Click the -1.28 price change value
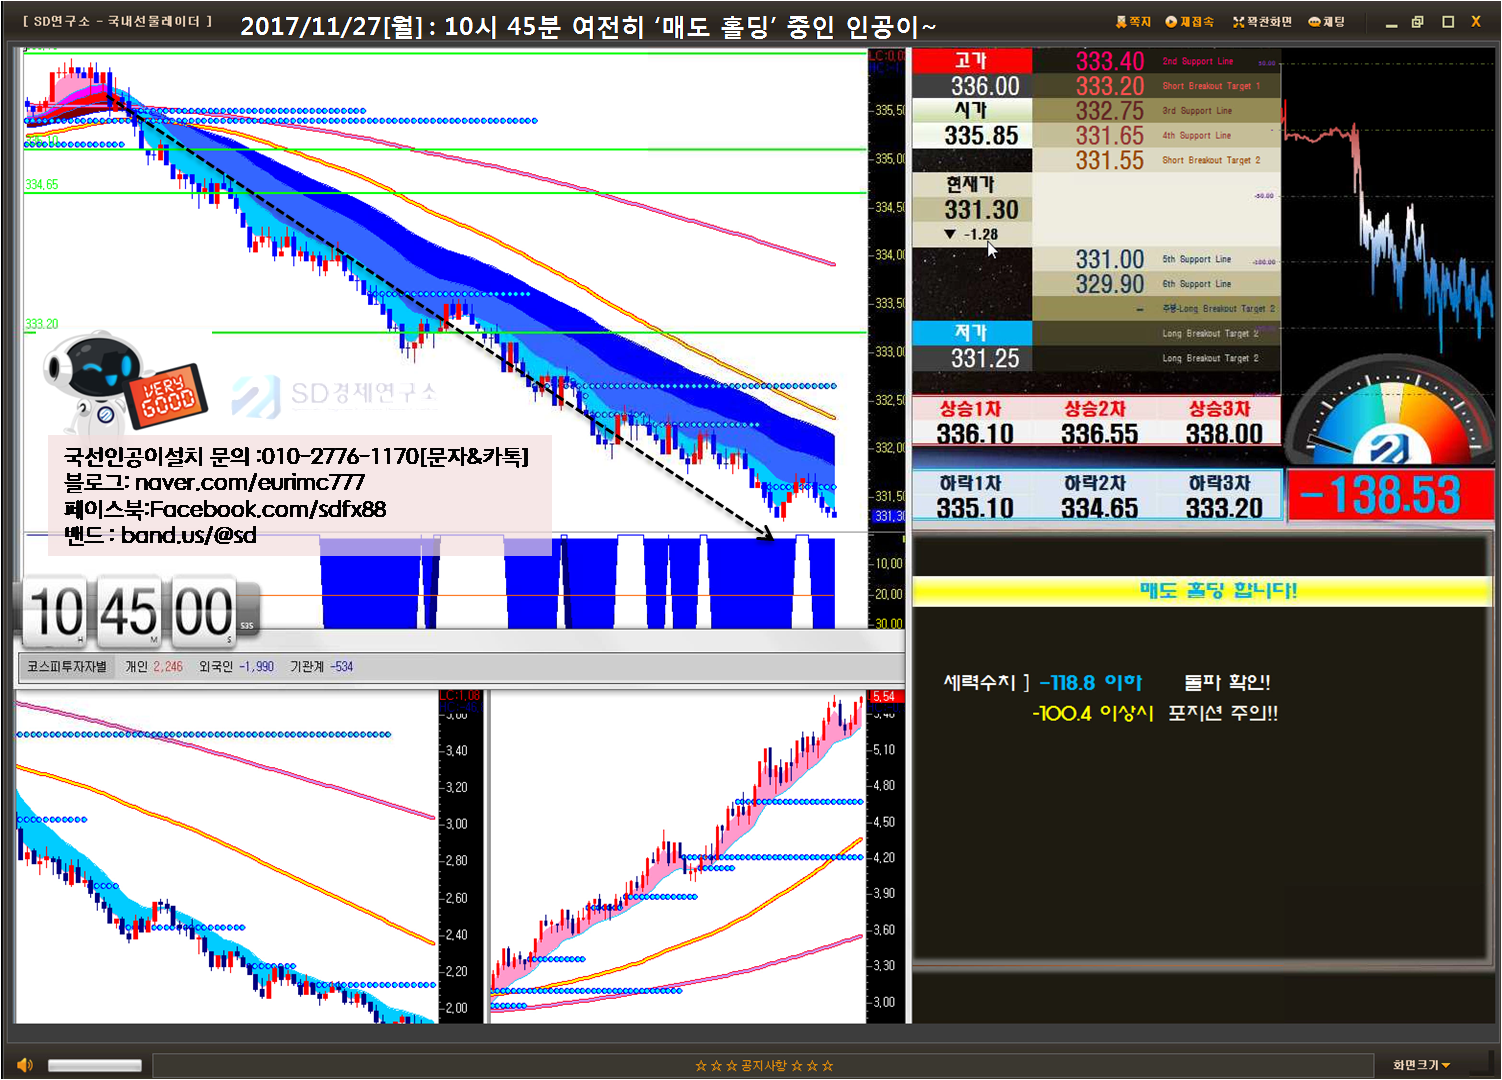The height and width of the screenshot is (1080, 1502). tap(972, 234)
